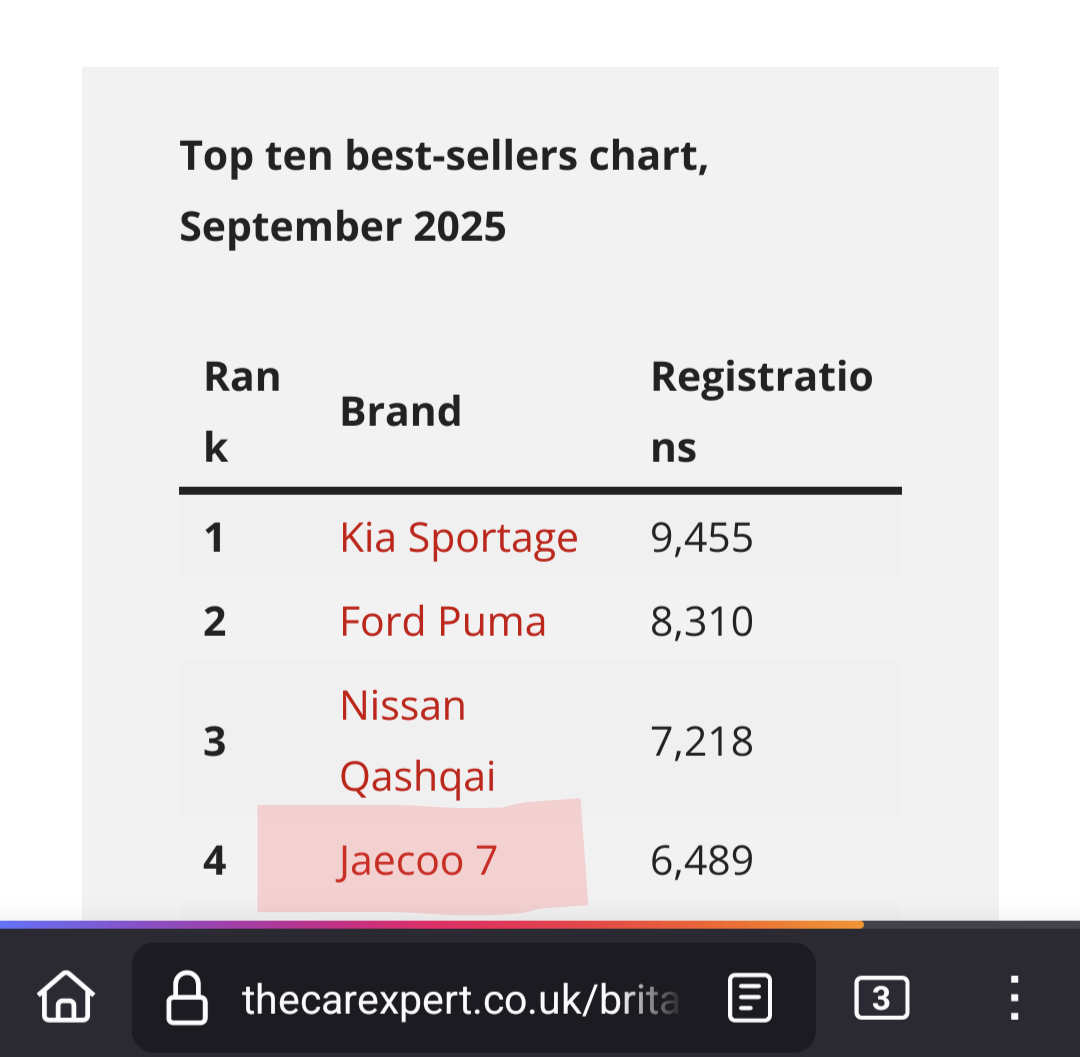Select the 9,455 registrations figure
The height and width of the screenshot is (1057, 1080).
click(x=702, y=538)
